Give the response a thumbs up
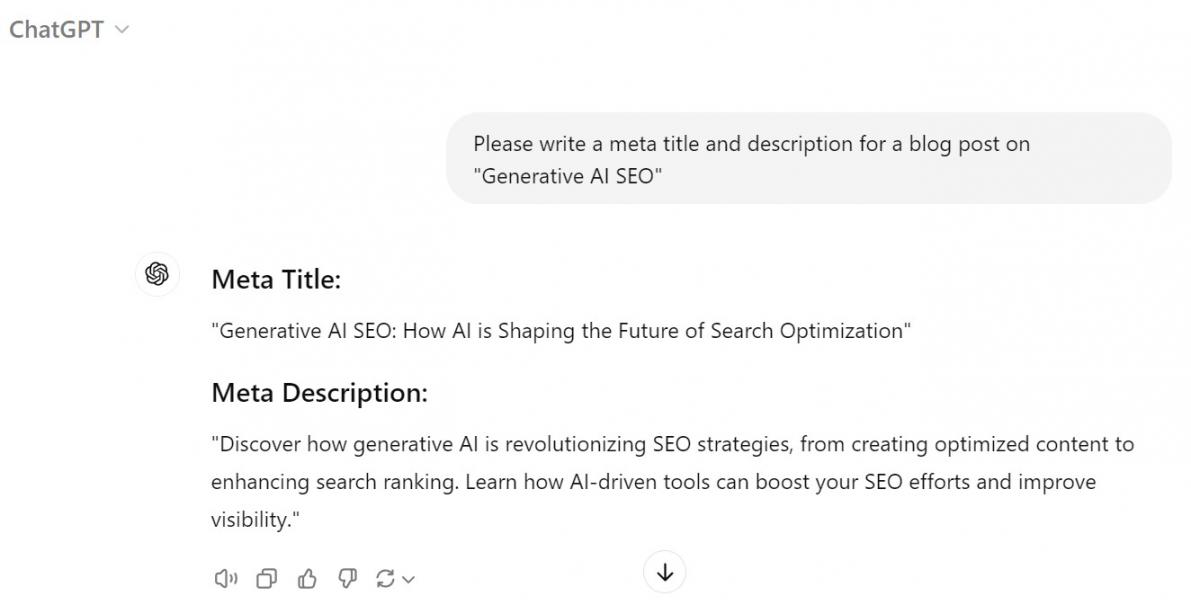This screenshot has height=605, width=1191. [x=307, y=578]
